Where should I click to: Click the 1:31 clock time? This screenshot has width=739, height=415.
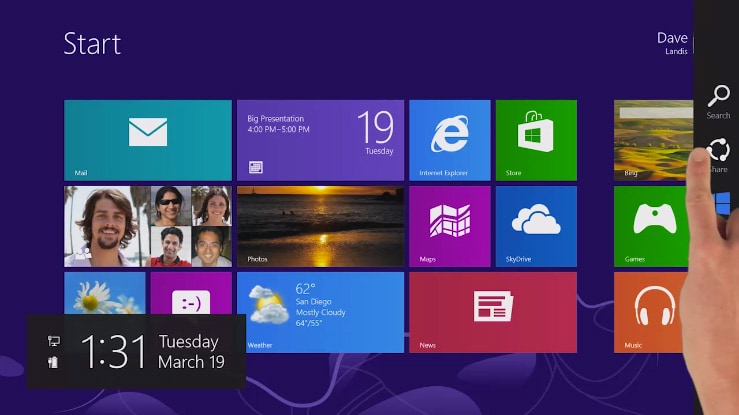pos(113,351)
